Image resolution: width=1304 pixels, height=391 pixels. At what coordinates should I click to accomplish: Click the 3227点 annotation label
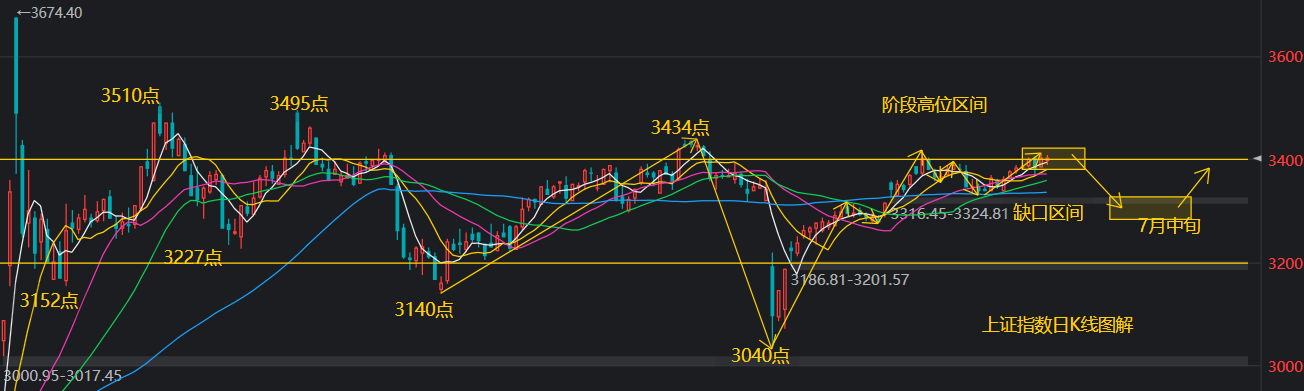(x=193, y=258)
